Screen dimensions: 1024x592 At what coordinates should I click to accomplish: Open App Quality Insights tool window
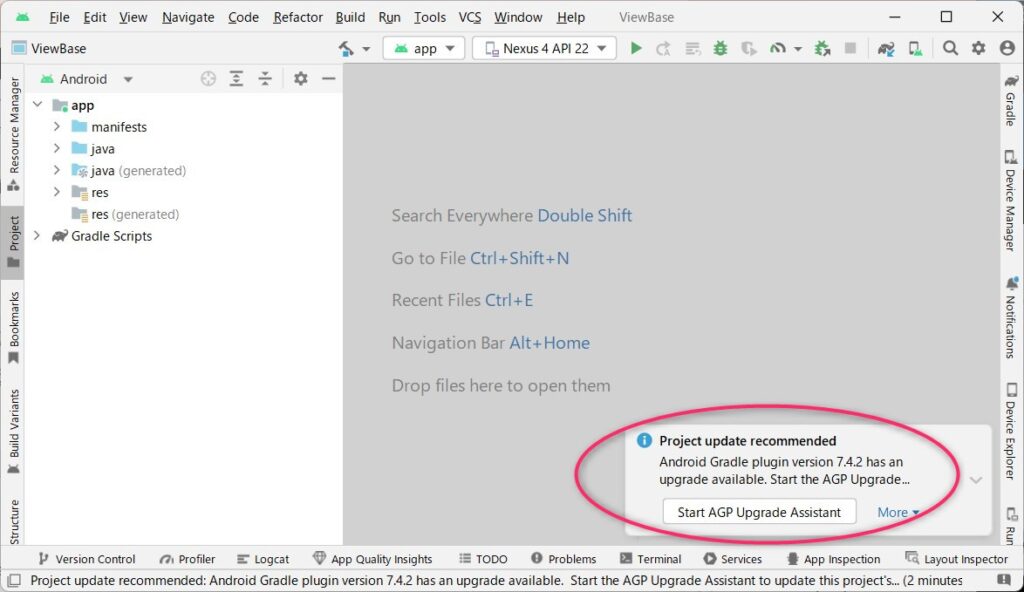click(373, 559)
